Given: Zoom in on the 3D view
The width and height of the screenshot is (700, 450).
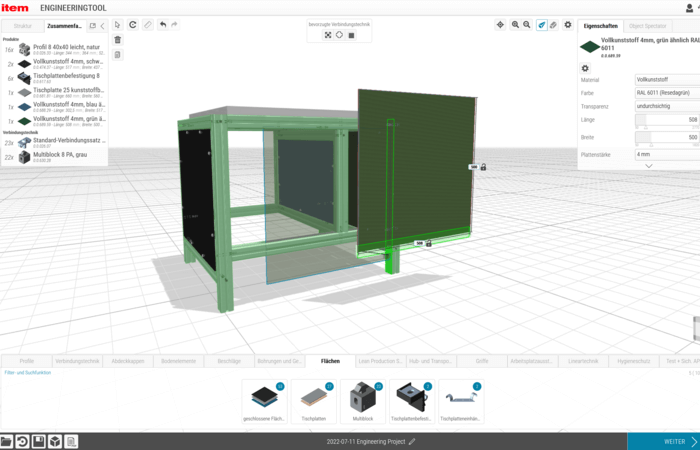Looking at the screenshot, I should tap(515, 24).
